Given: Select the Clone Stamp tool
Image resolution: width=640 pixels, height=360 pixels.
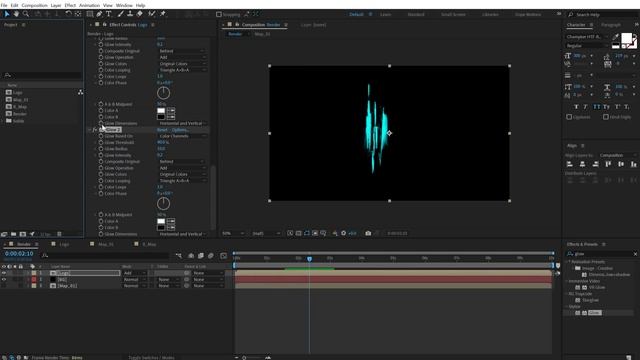Looking at the screenshot, I should pos(130,14).
